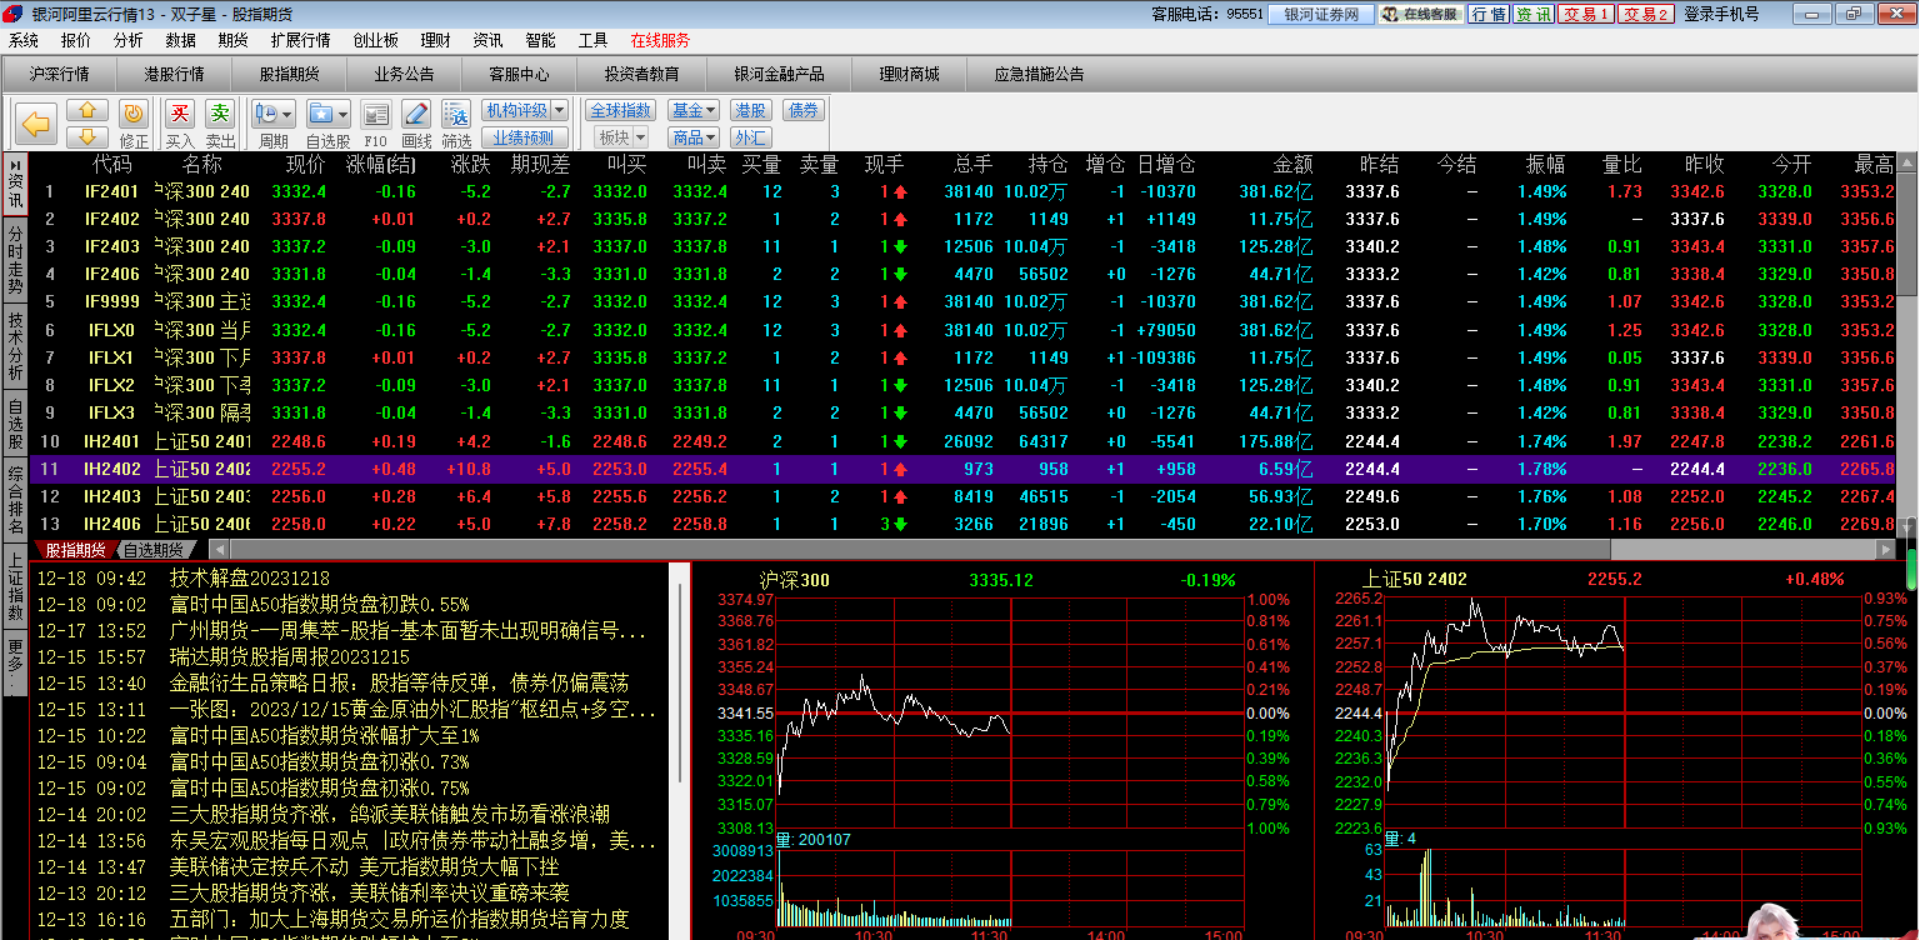
Task: Switch to the 业务公告 tab
Action: pos(404,74)
